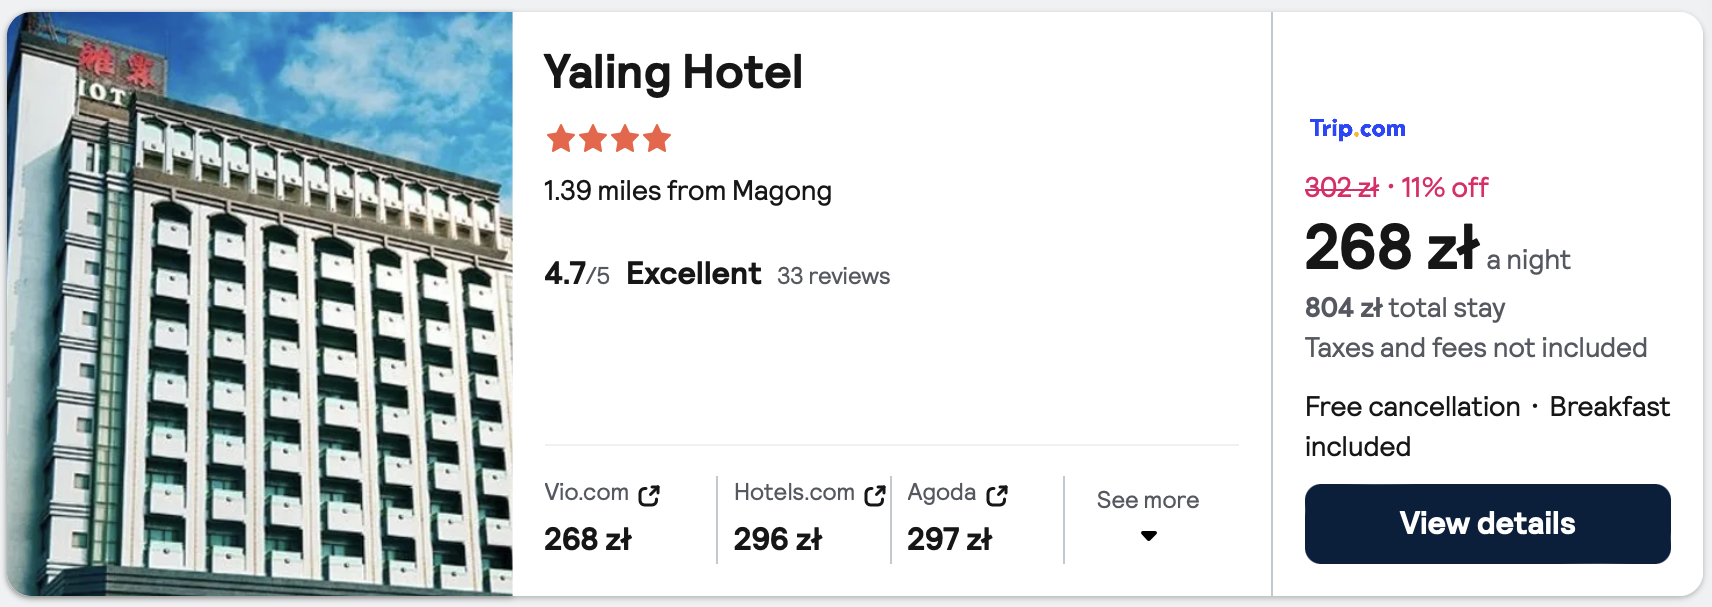The height and width of the screenshot is (607, 1712).
Task: Click the 268 zł a night price
Action: [1391, 248]
